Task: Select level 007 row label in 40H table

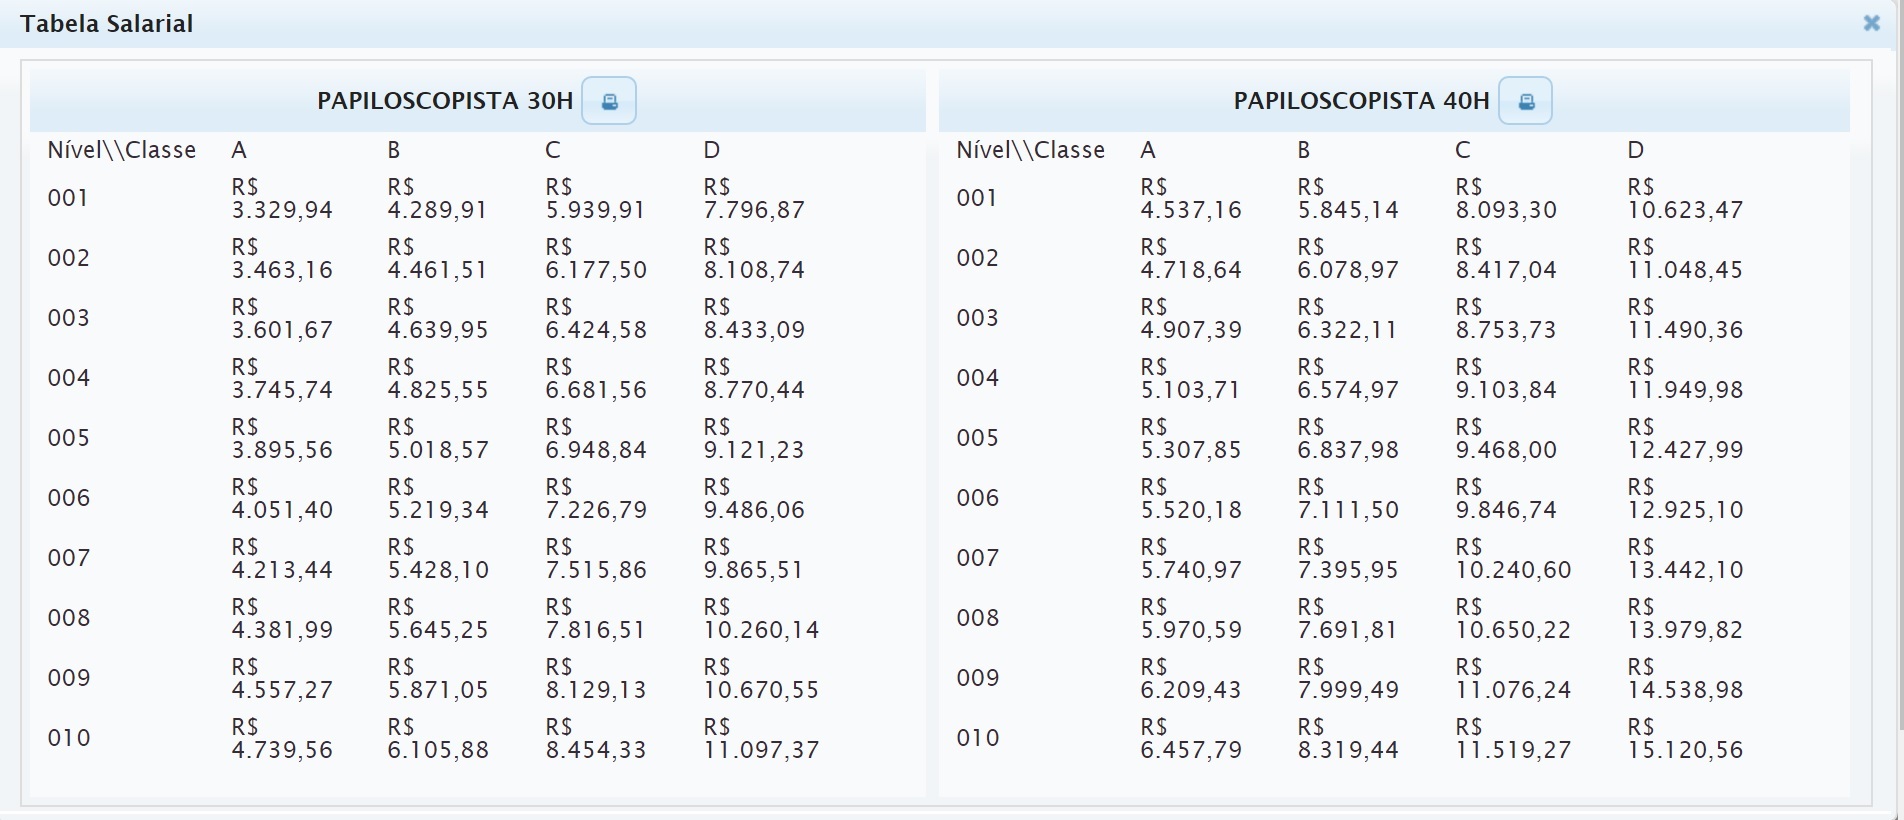Action: pyautogui.click(x=977, y=558)
